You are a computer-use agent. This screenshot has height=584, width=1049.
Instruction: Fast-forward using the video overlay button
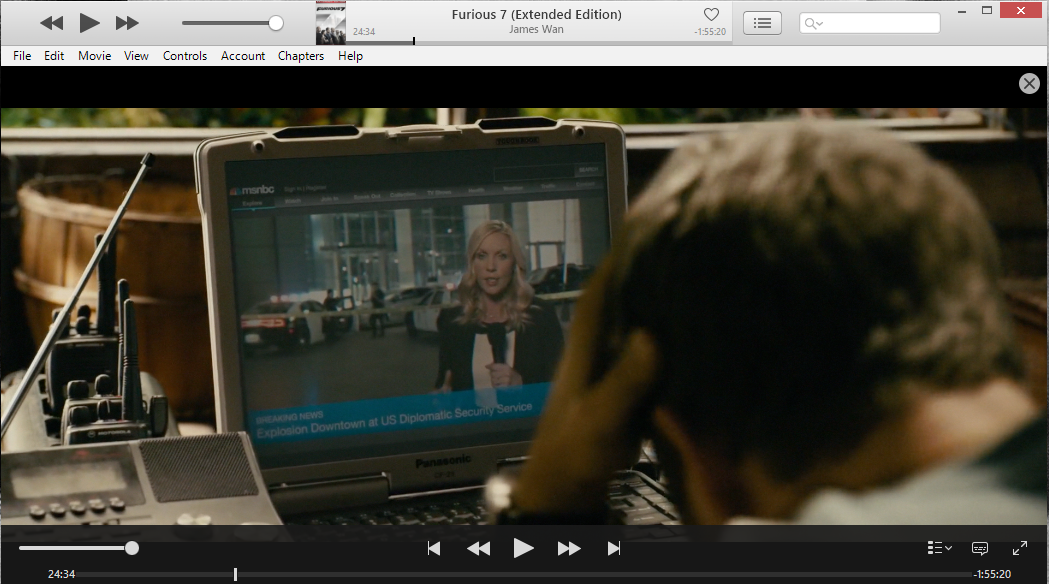[569, 549]
